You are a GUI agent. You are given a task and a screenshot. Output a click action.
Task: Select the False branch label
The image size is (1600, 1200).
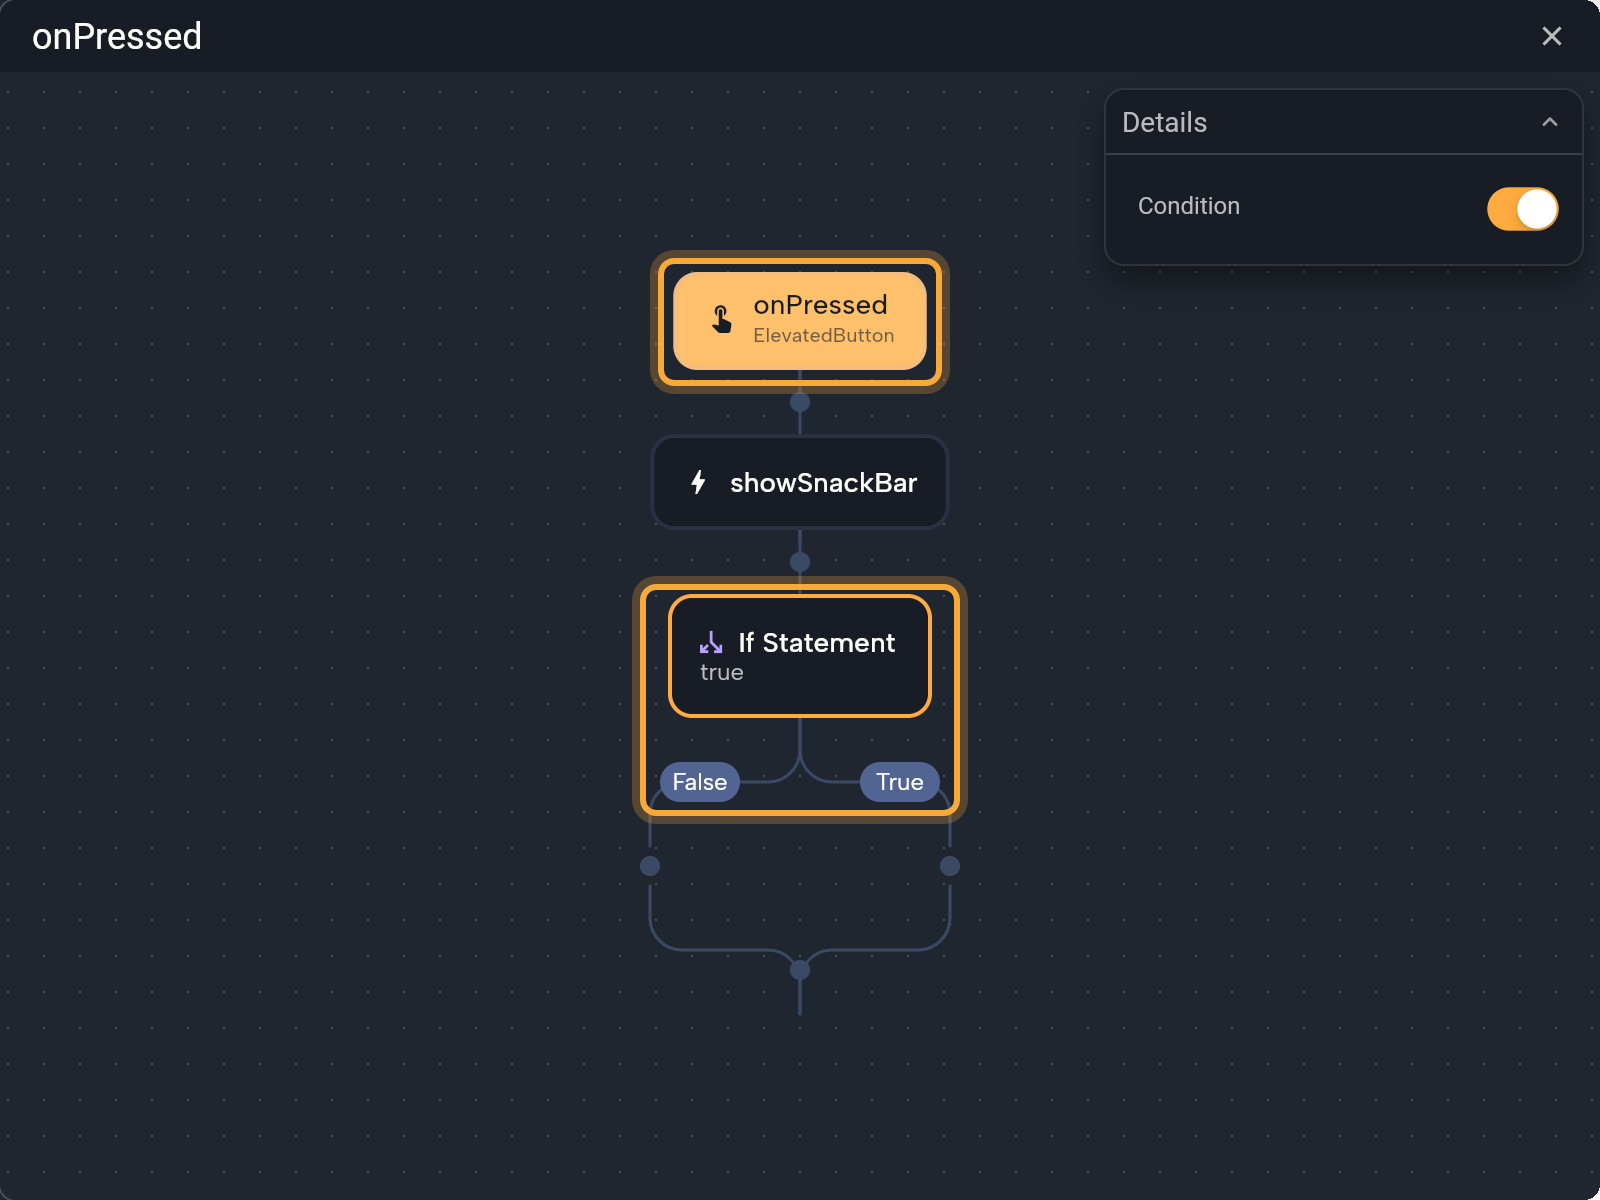click(x=699, y=782)
